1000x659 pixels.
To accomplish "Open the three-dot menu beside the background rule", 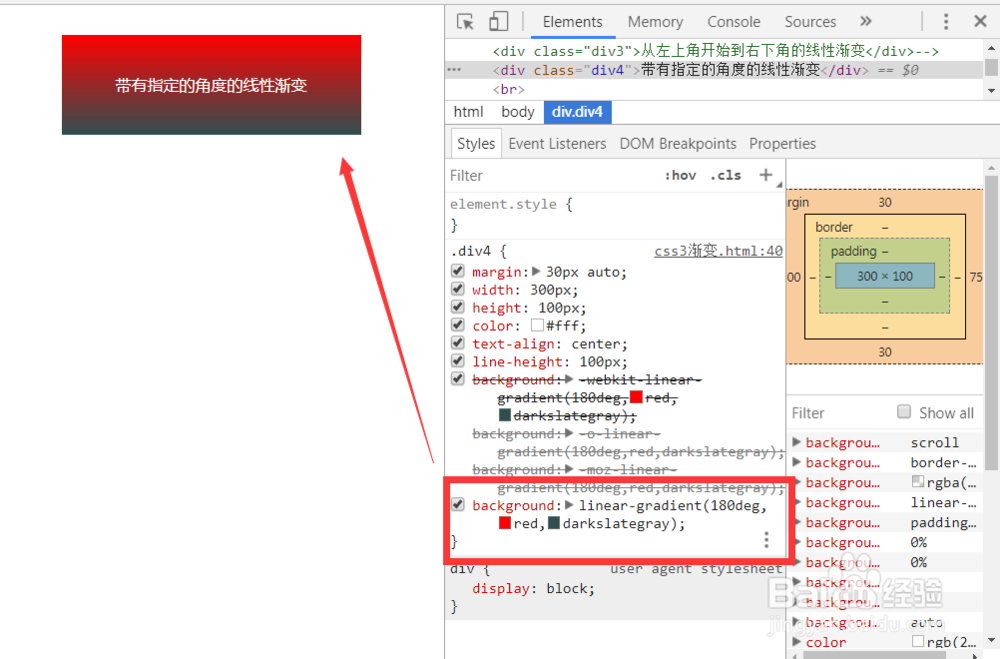I will (x=767, y=540).
